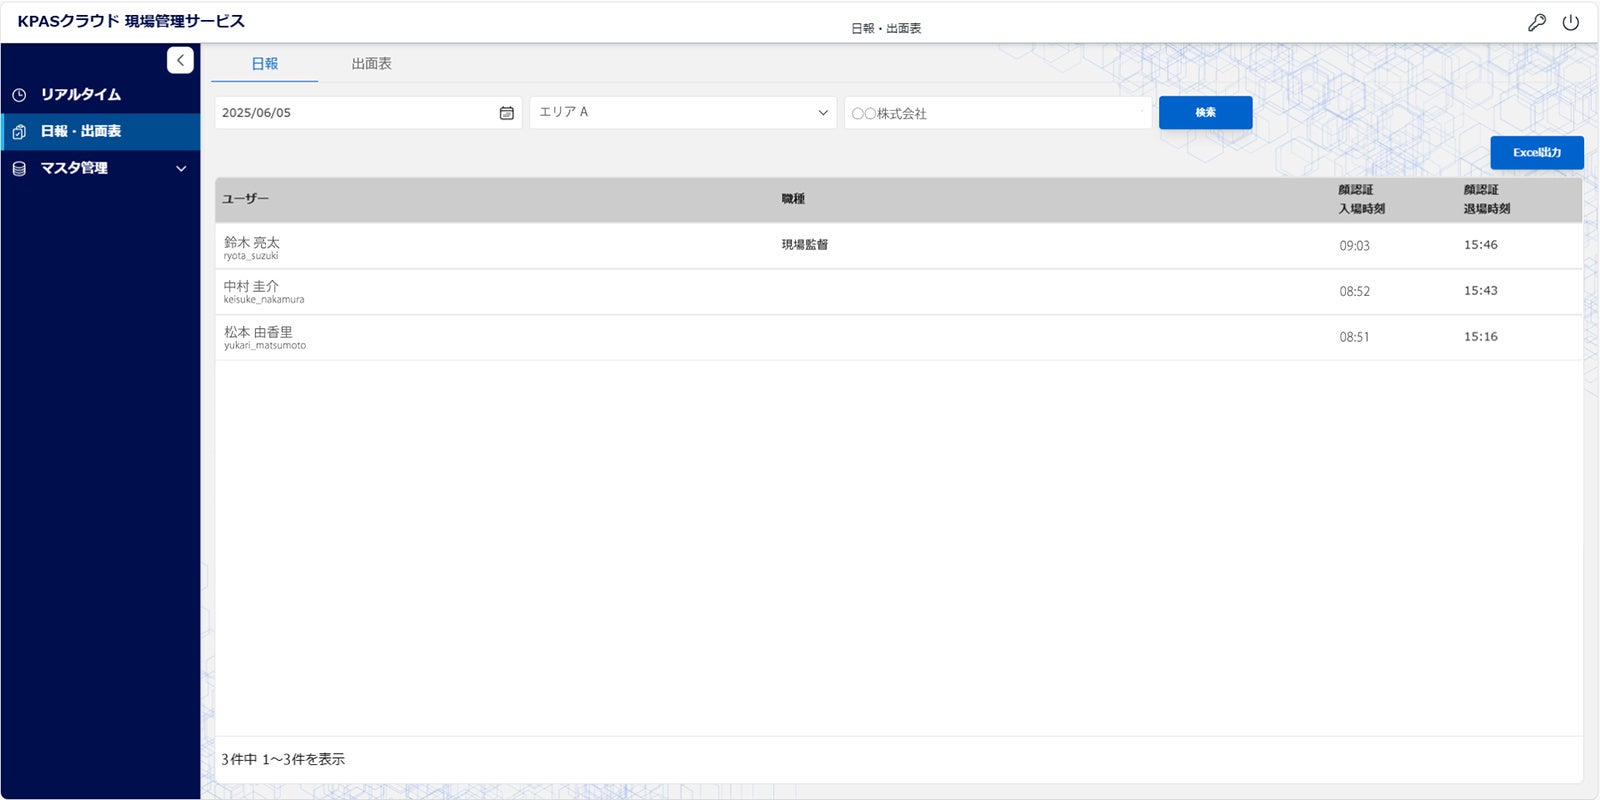
Task: Switch to the 日報 tab
Action: [x=265, y=63]
